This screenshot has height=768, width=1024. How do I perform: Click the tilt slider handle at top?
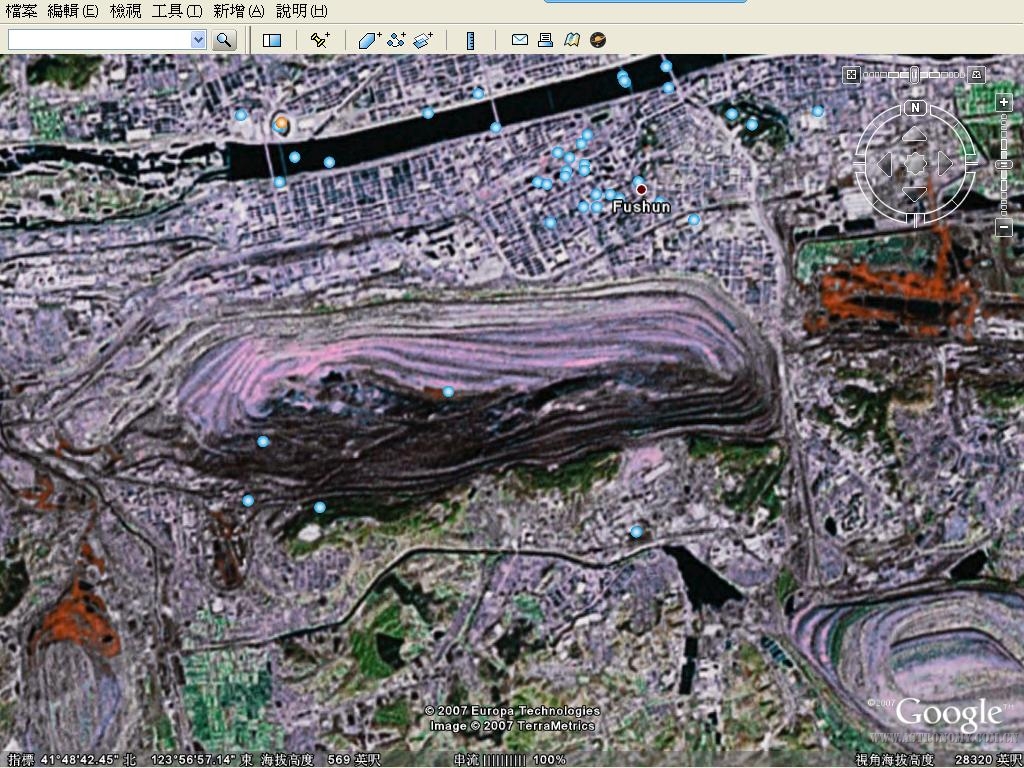click(914, 74)
